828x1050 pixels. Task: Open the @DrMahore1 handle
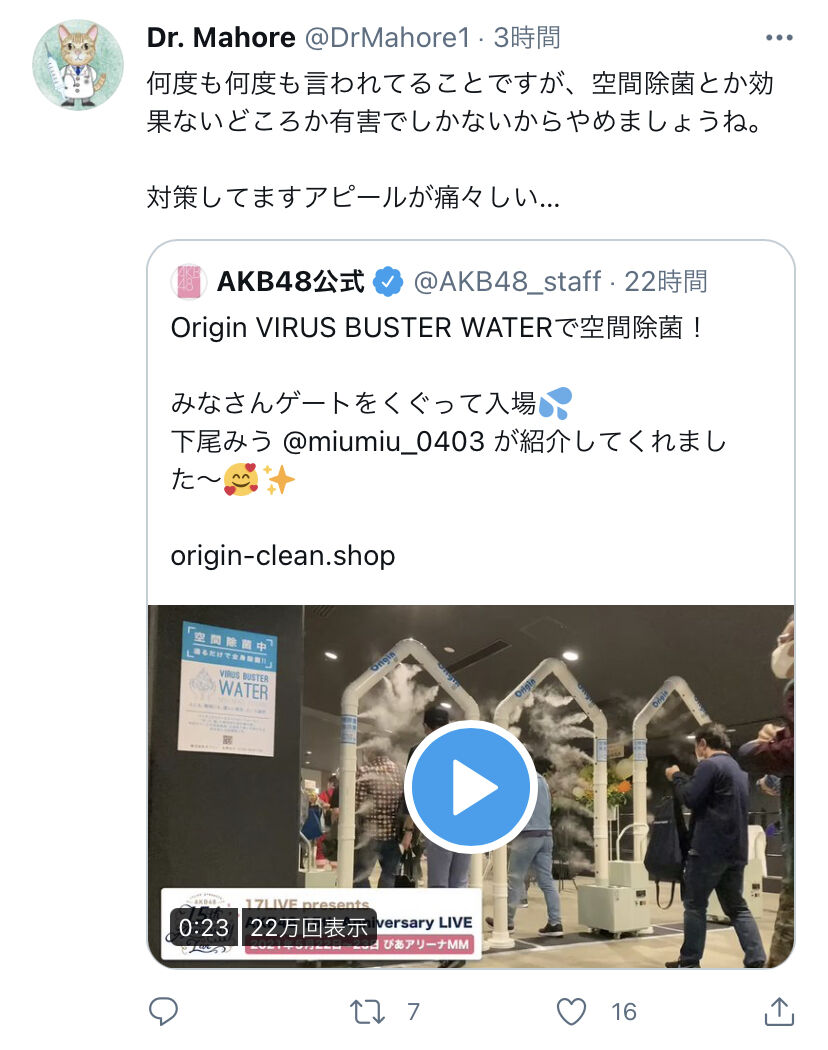388,38
